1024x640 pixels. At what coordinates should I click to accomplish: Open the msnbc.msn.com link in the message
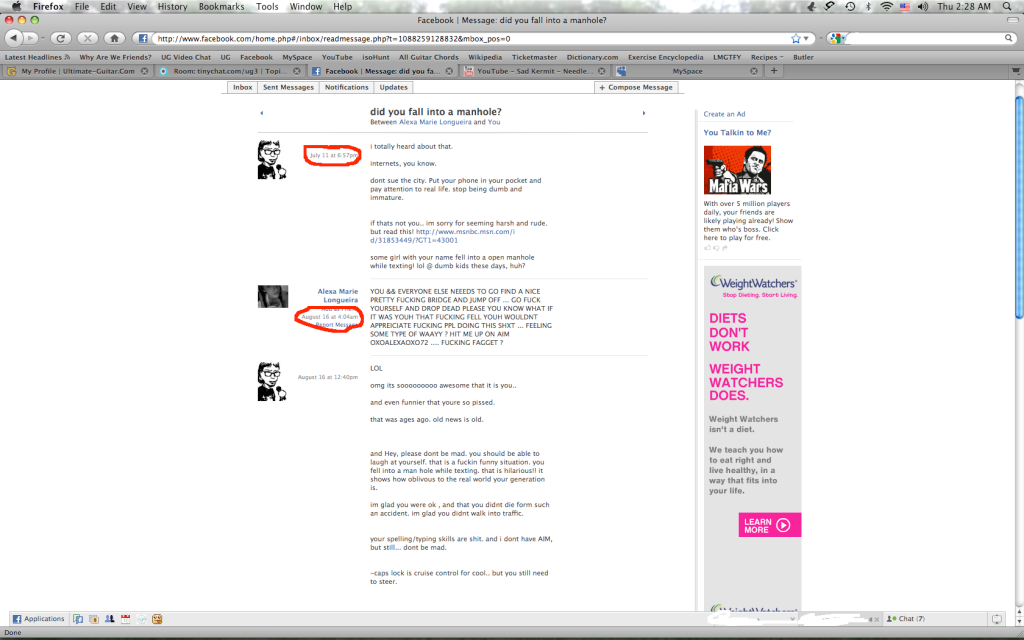pyautogui.click(x=442, y=236)
